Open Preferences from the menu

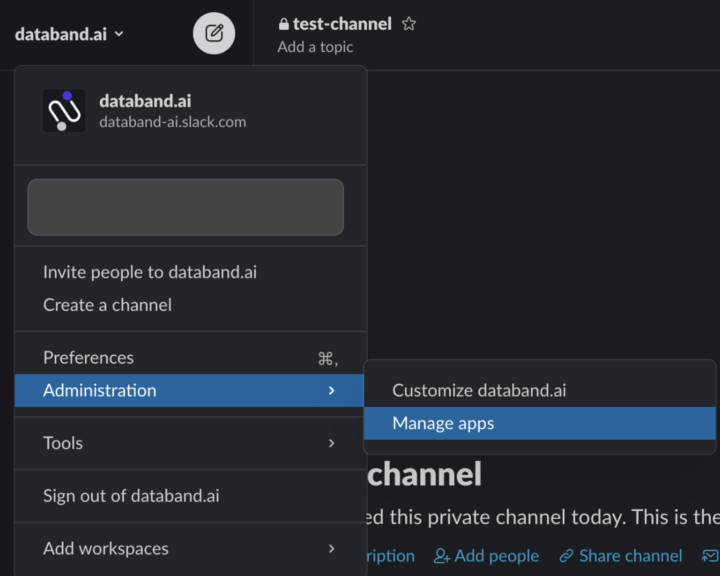pos(191,358)
